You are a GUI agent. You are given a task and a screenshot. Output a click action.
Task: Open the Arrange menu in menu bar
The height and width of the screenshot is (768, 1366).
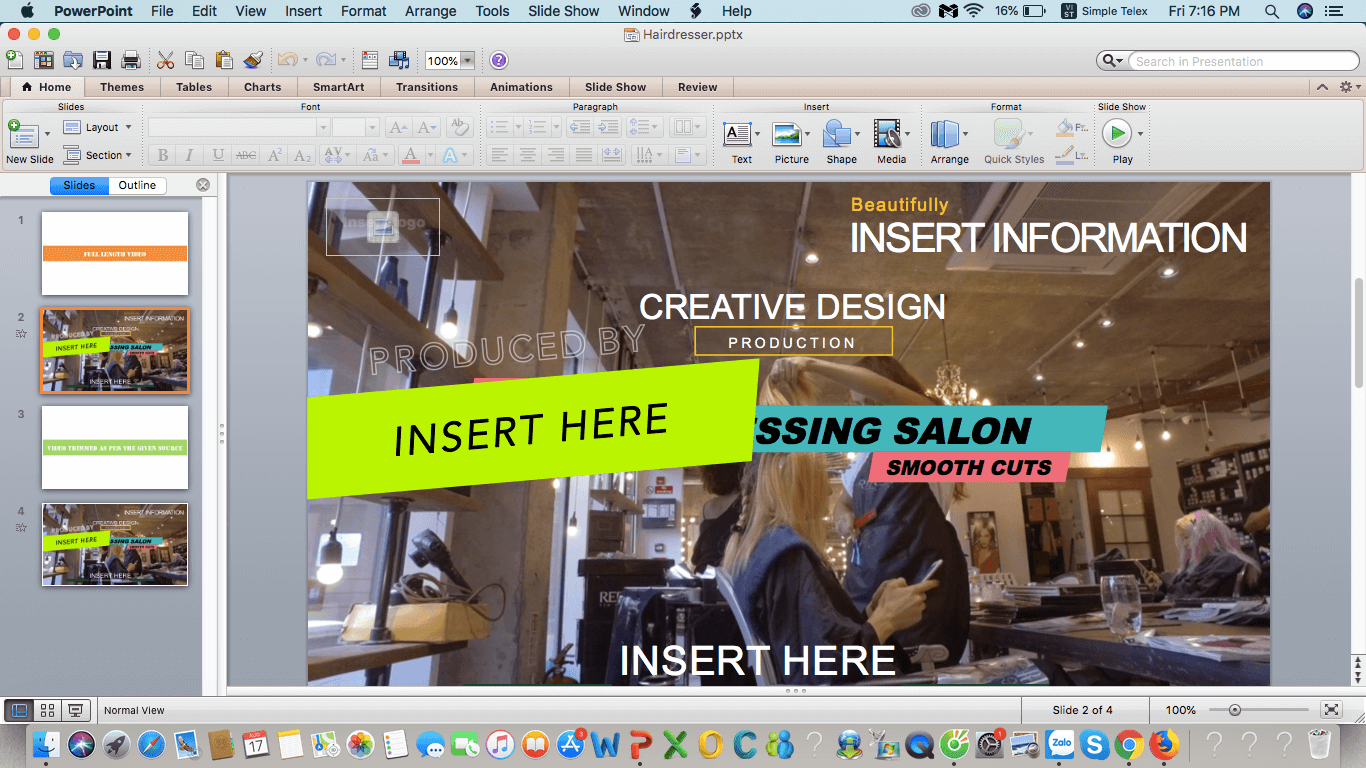point(431,11)
